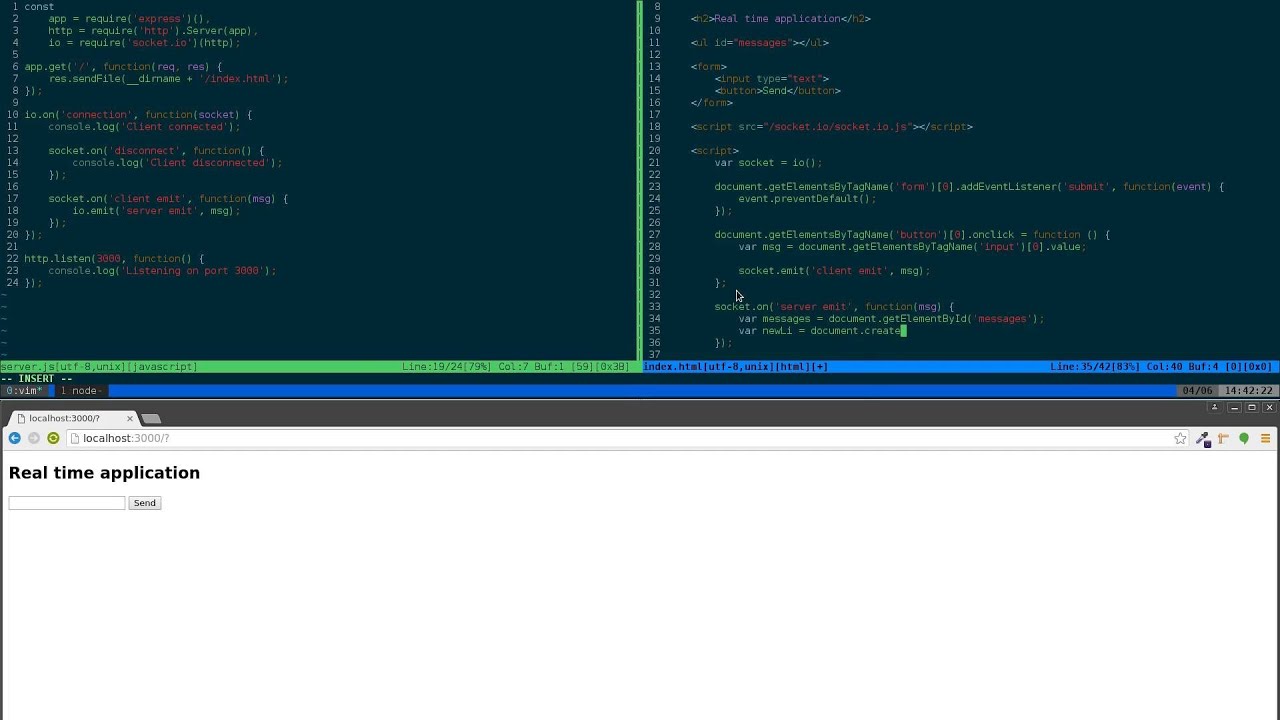Viewport: 1280px width, 720px height.
Task: Click the 'Real time application' heading
Action: click(104, 473)
